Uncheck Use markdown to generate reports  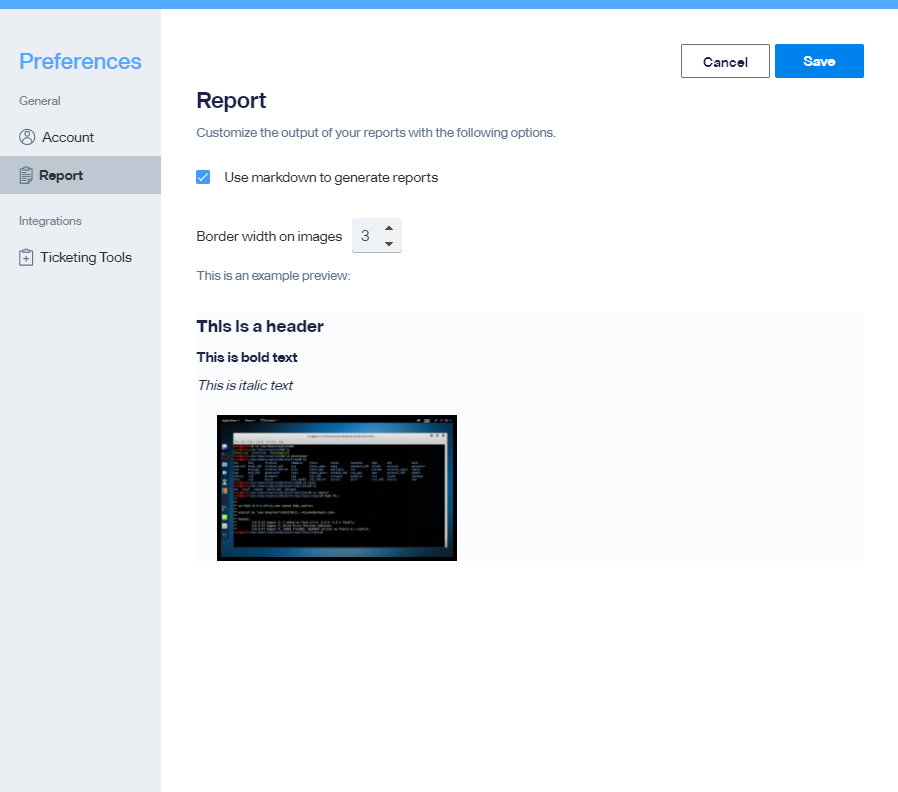(203, 177)
